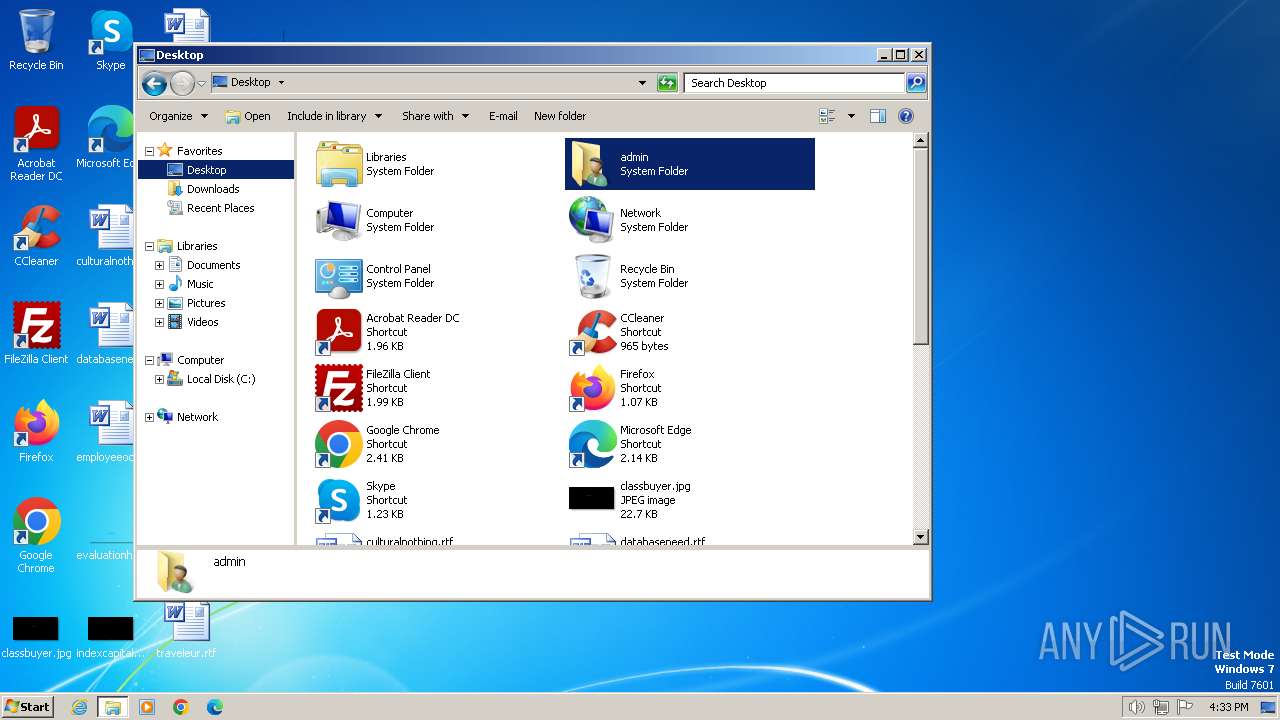This screenshot has width=1280, height=720.
Task: Click the taskbar clock 4:33 PM
Action: pos(1229,707)
